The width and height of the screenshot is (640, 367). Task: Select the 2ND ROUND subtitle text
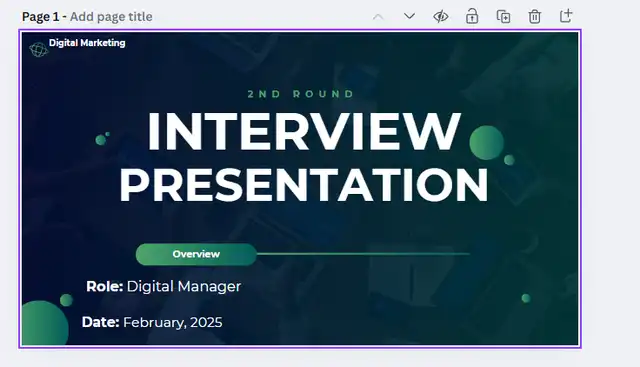(301, 94)
